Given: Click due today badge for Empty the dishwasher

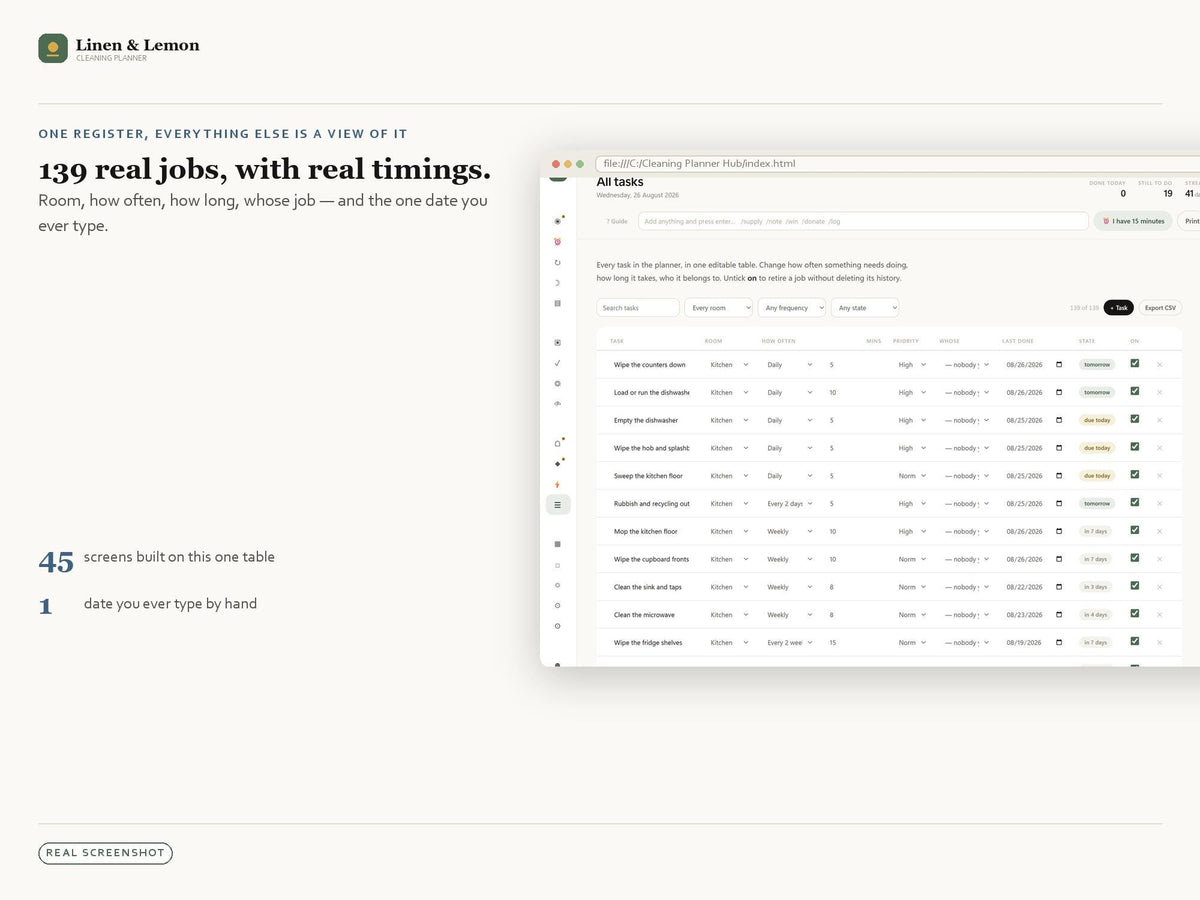Looking at the screenshot, I should coord(1097,420).
